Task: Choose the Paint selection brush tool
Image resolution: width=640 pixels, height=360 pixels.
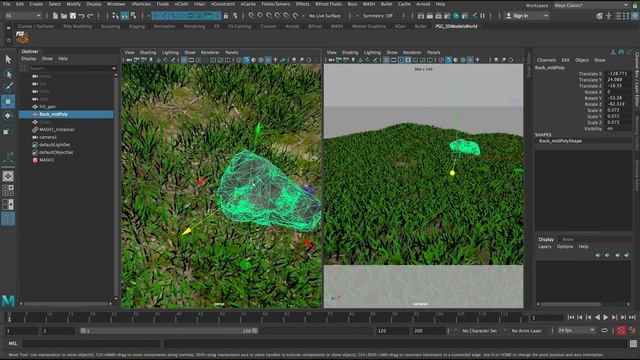Action: coord(8,87)
